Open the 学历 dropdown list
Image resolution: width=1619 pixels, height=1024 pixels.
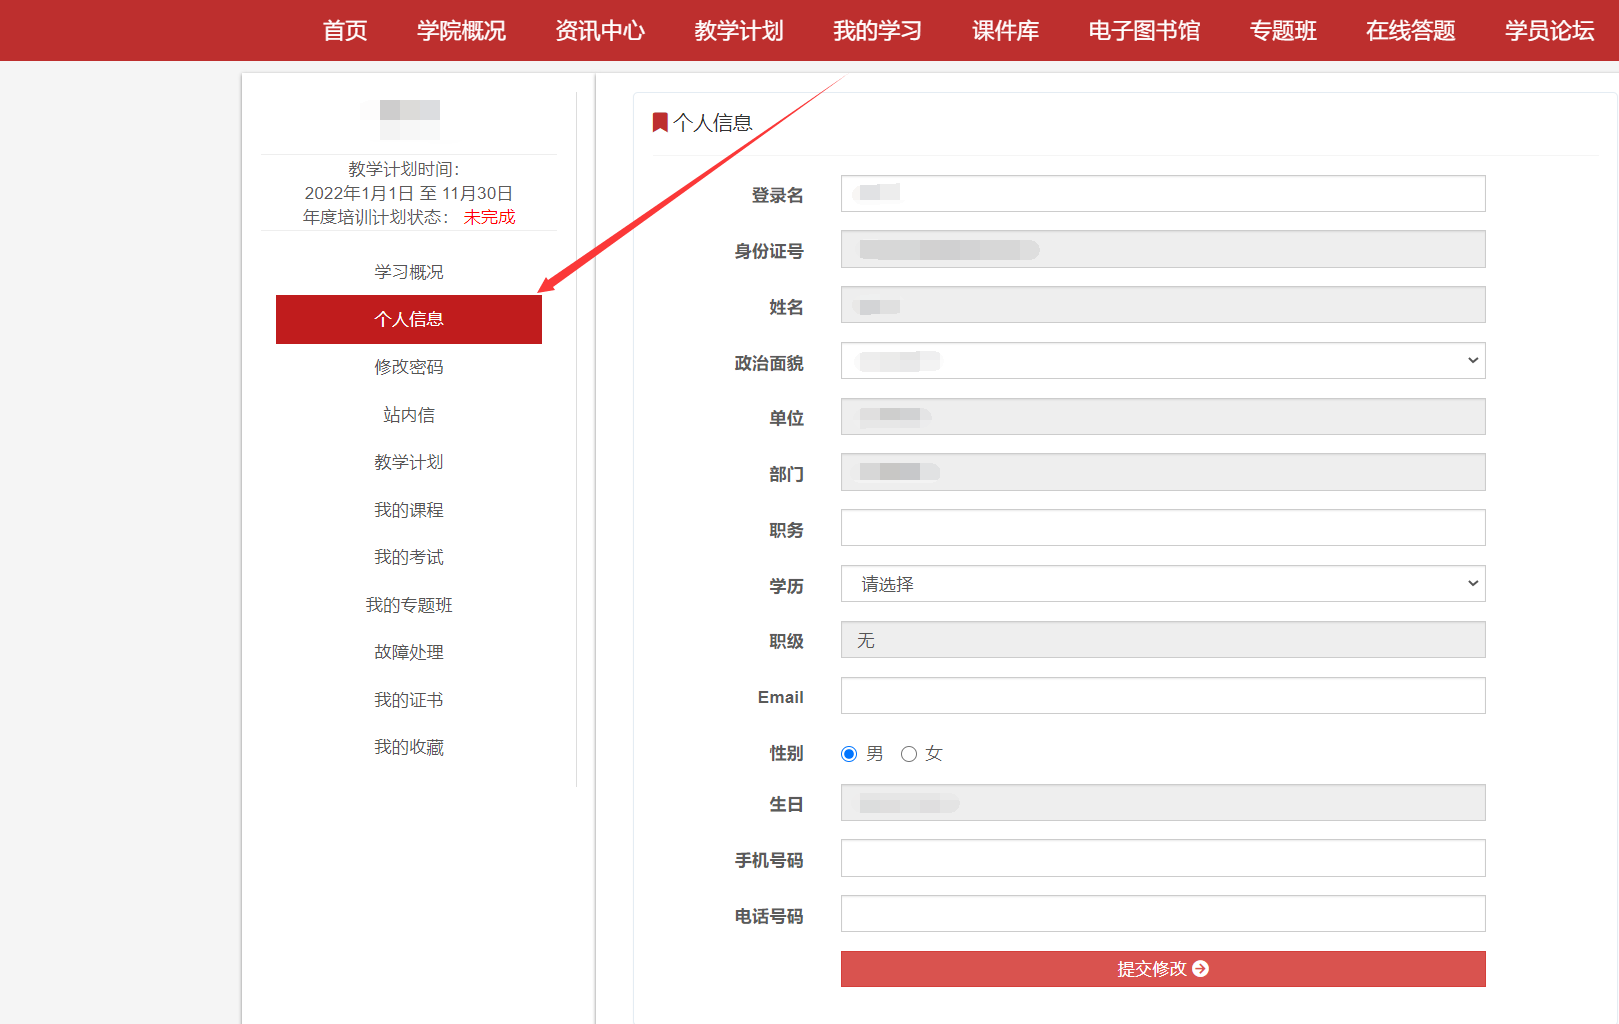(x=1162, y=584)
